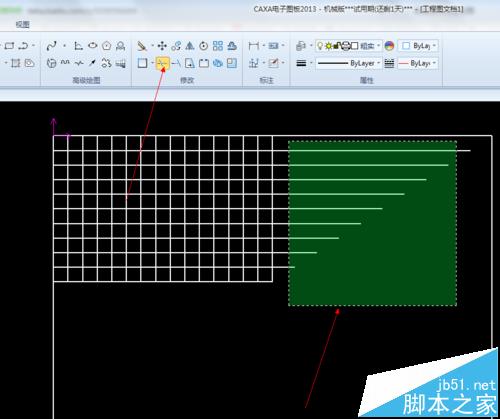Select the Array (four squares) tool
Viewport: 500px width, 419px height.
(218, 46)
